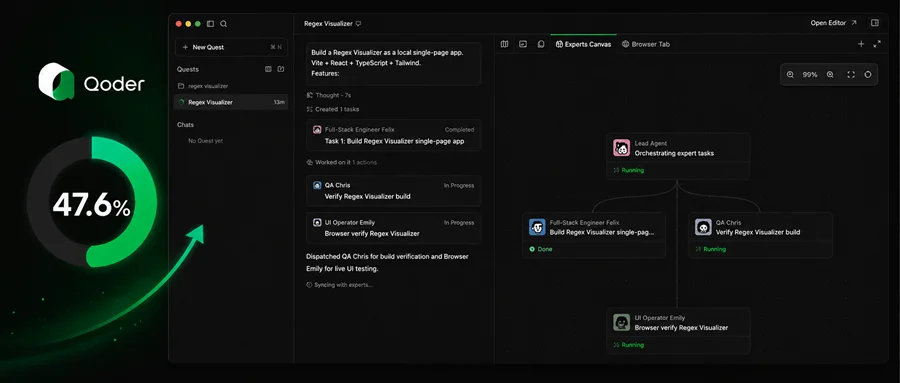Click the reset canvas view icon
The width and height of the screenshot is (900, 383).
tap(868, 75)
